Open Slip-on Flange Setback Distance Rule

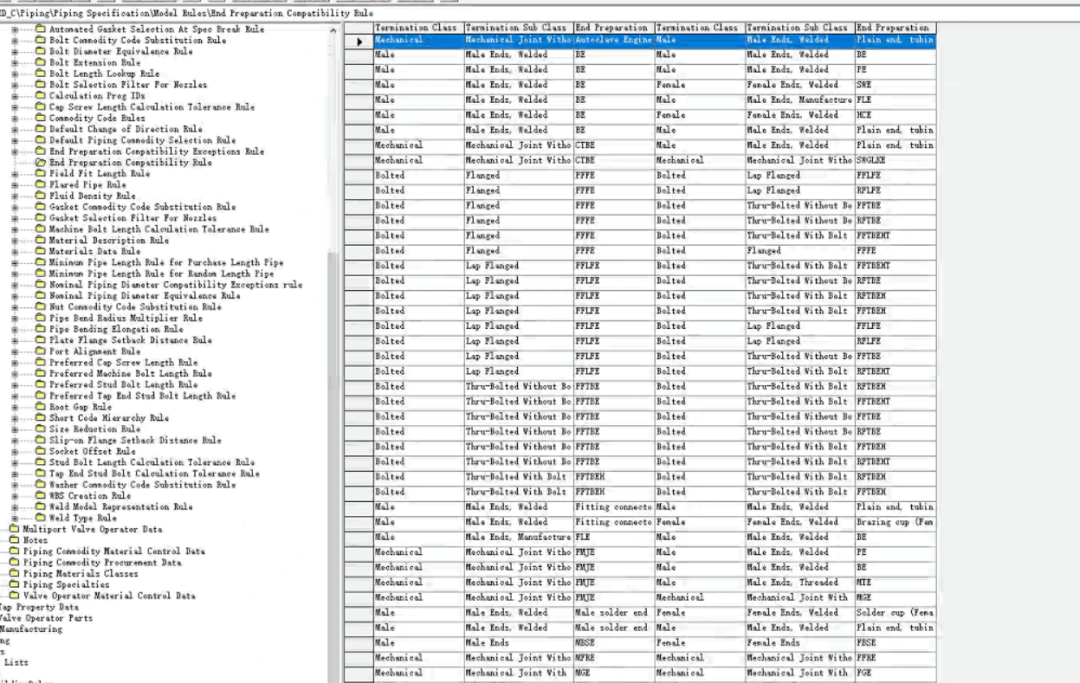coord(135,440)
